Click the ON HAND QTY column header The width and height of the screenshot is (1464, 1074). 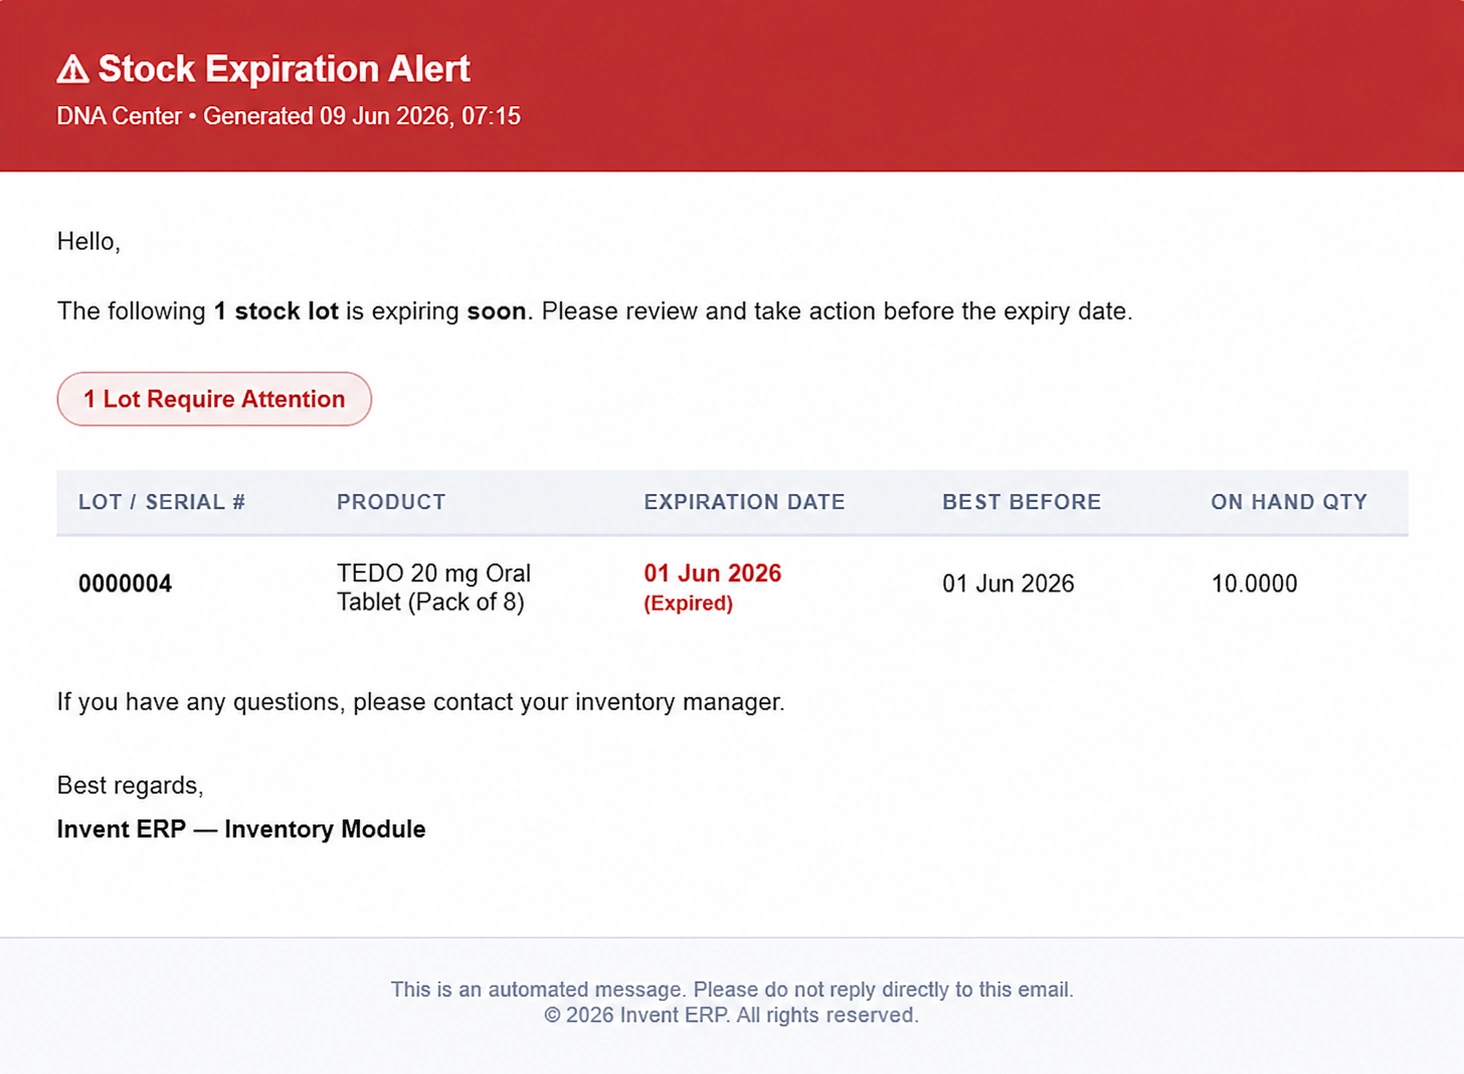coord(1289,502)
